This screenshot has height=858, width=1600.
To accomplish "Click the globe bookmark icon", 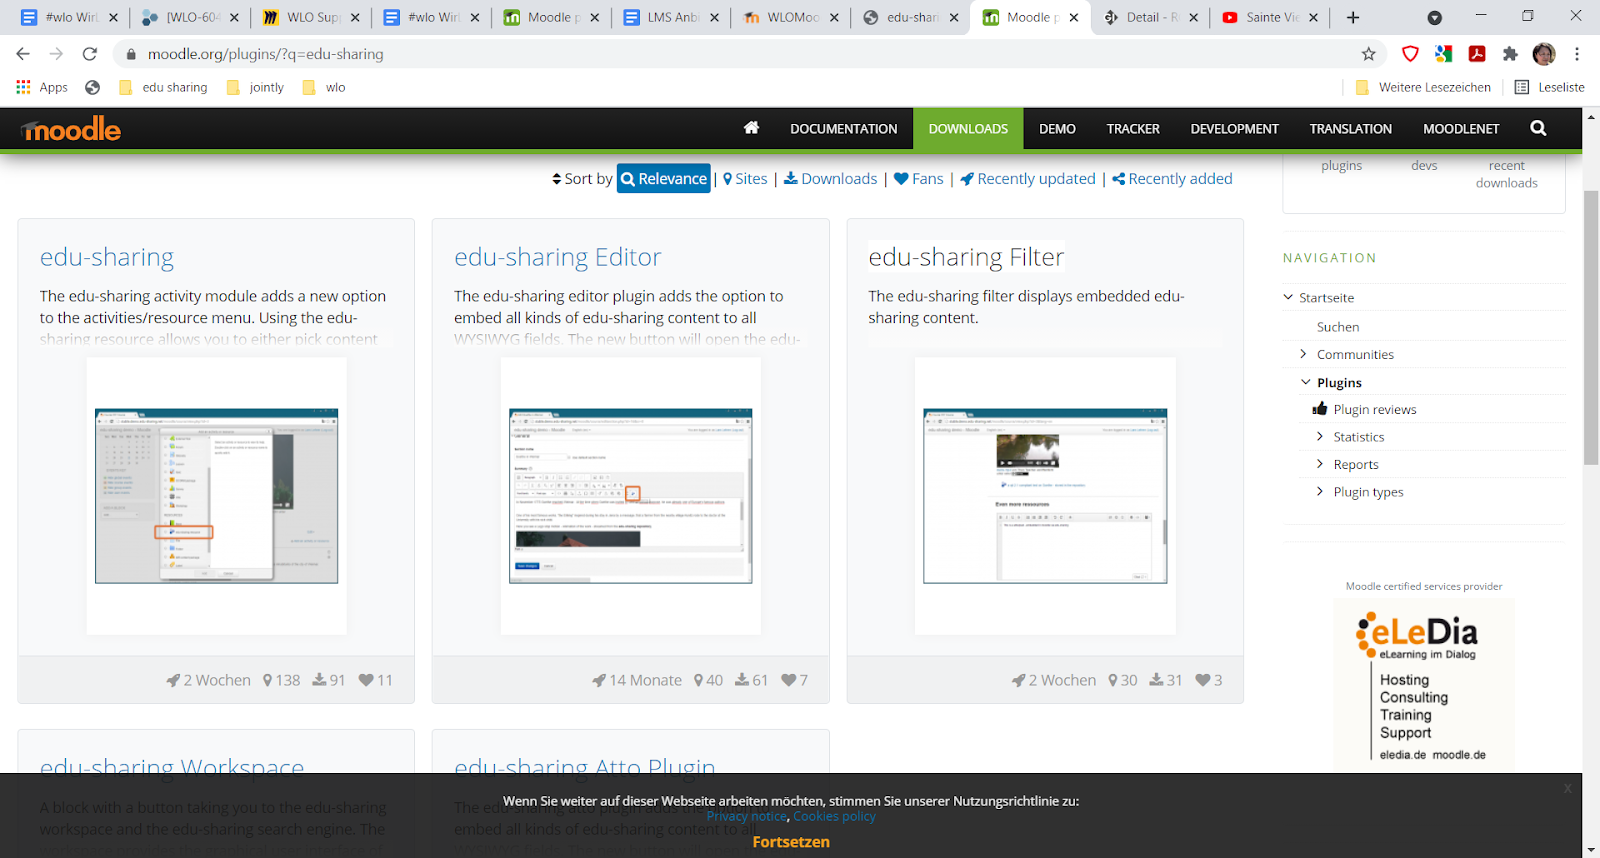I will [93, 87].
